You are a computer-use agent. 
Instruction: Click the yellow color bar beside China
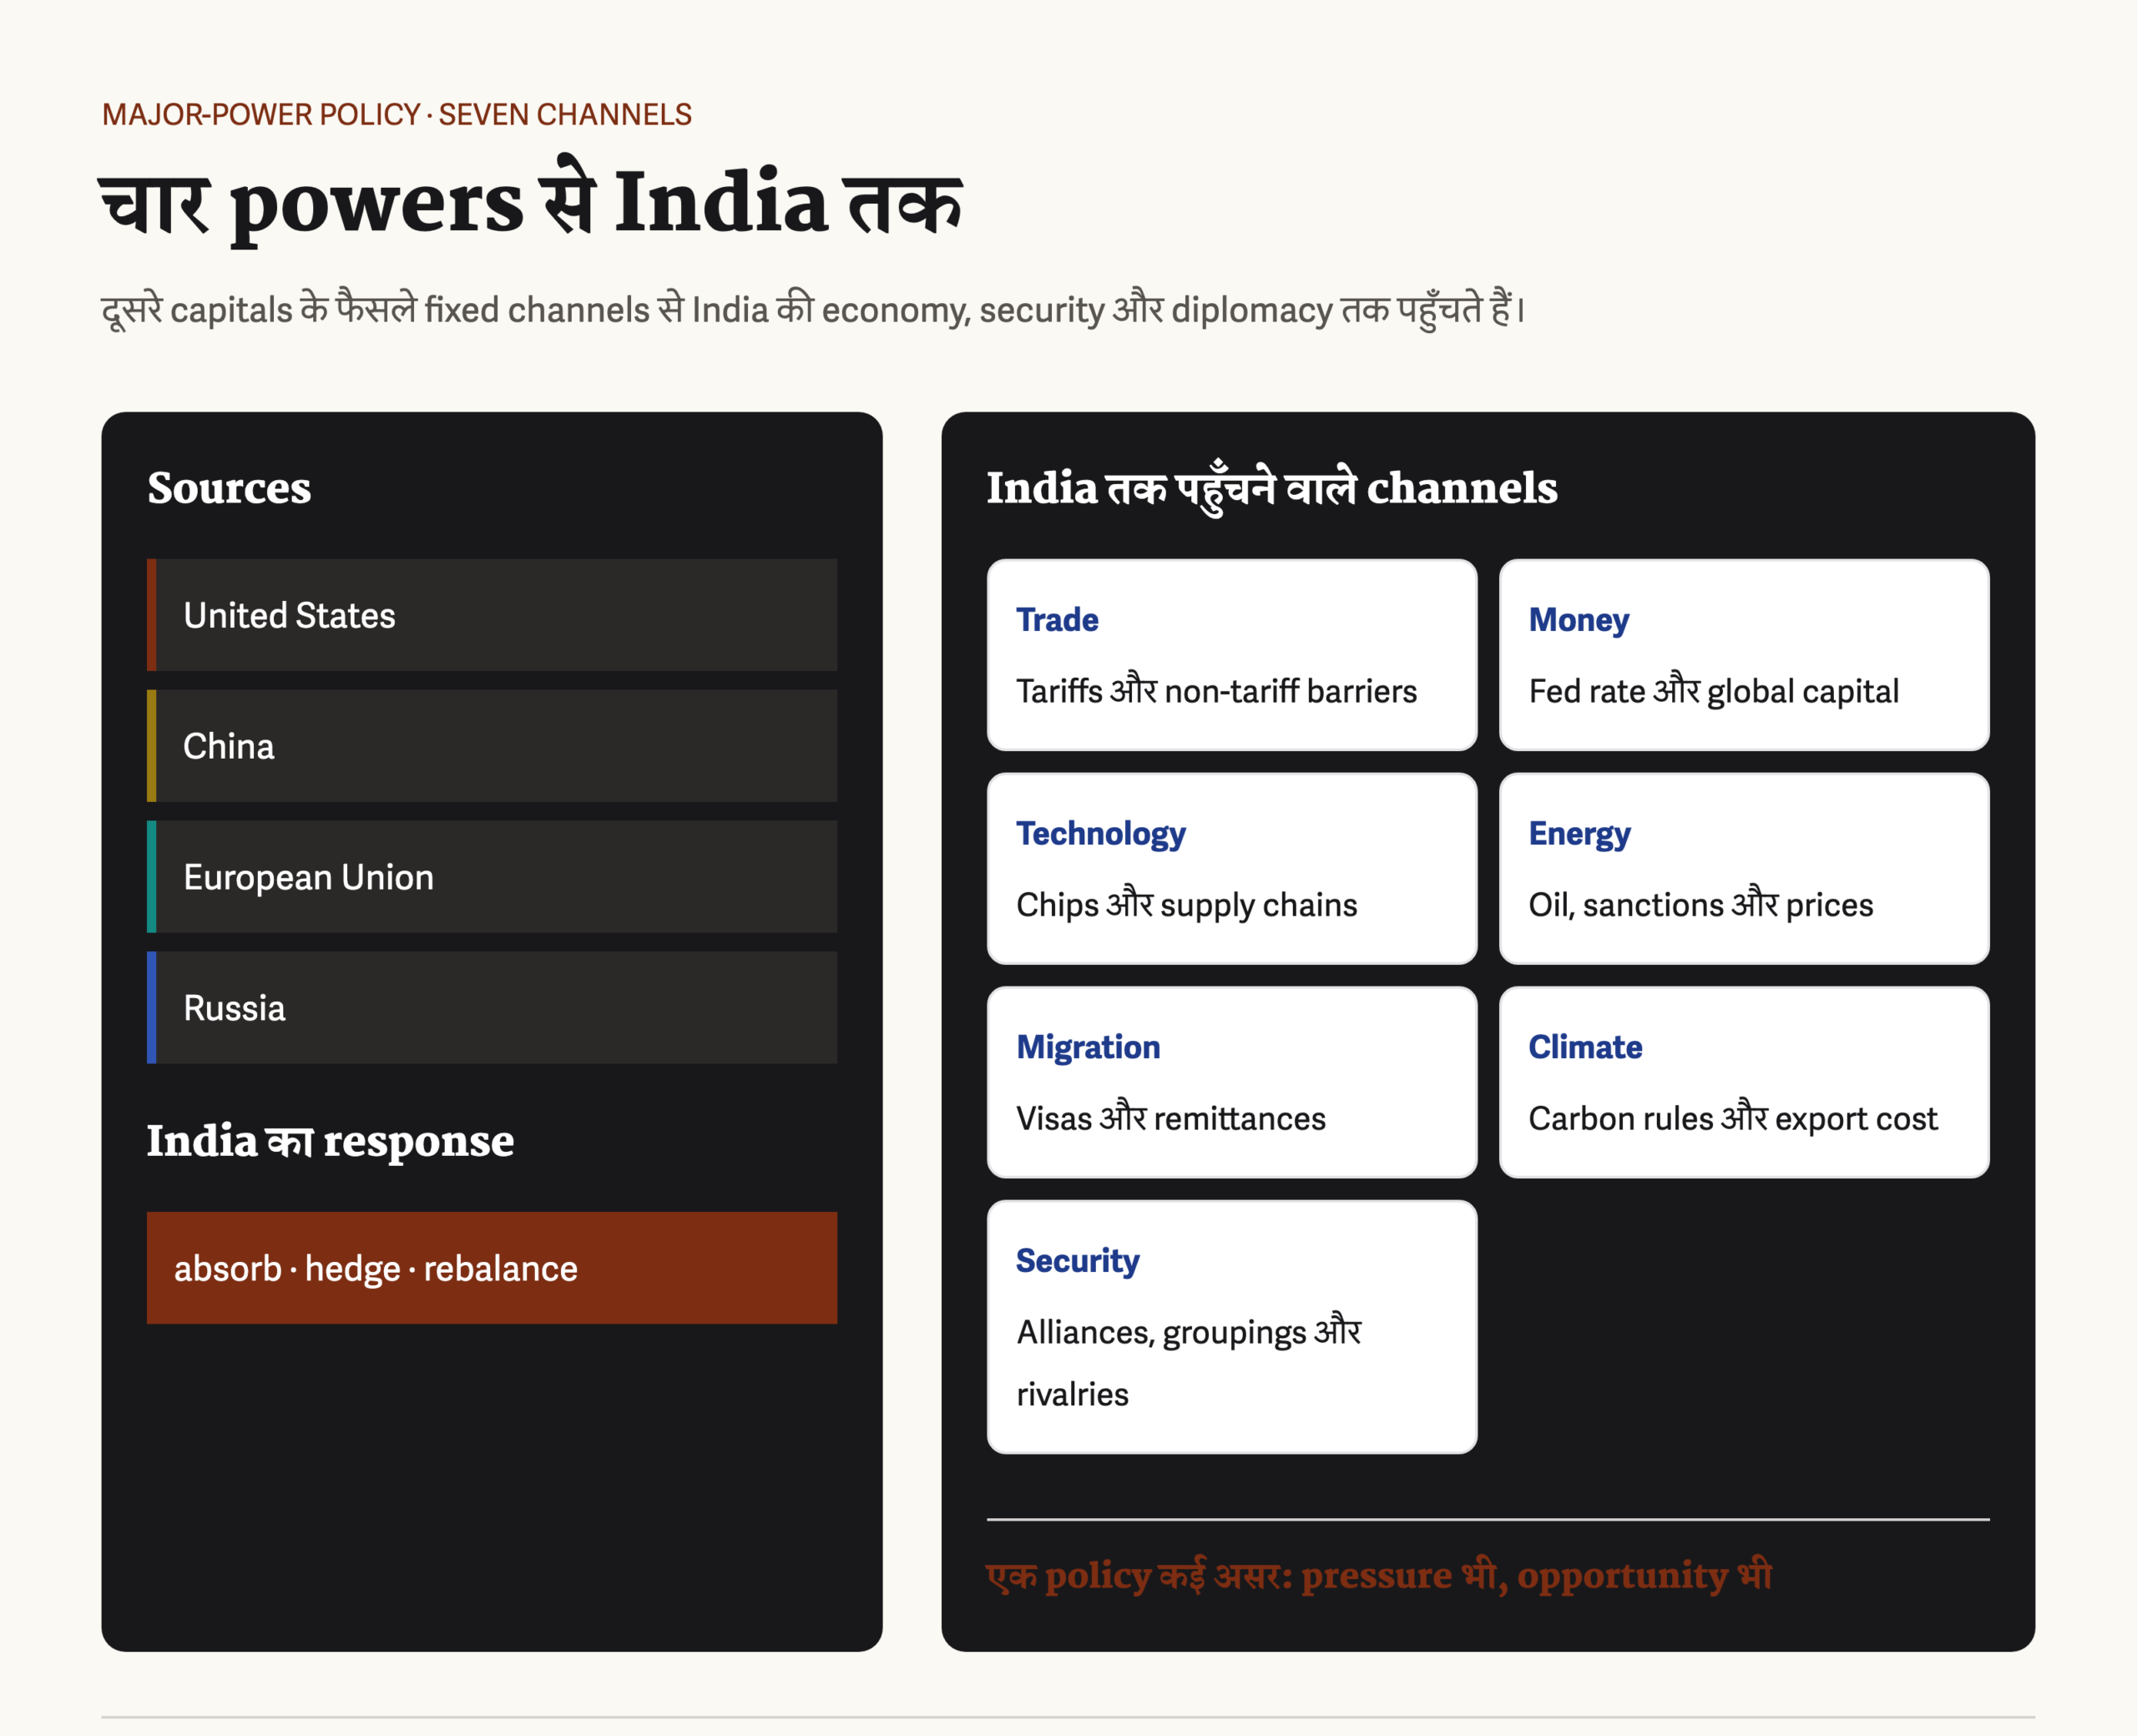(x=152, y=746)
